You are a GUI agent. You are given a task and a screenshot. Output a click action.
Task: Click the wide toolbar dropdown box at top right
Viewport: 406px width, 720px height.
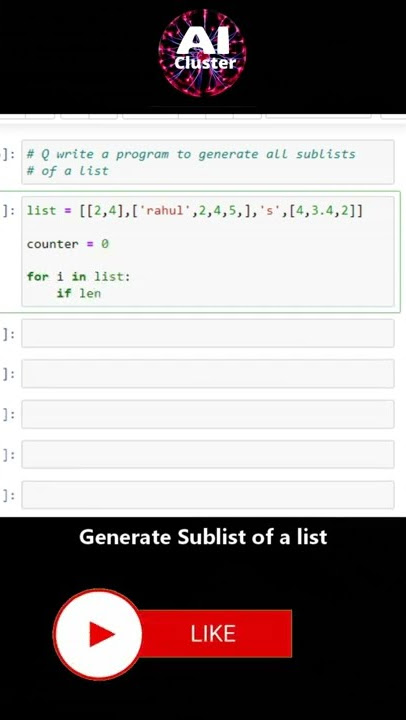(x=318, y=116)
